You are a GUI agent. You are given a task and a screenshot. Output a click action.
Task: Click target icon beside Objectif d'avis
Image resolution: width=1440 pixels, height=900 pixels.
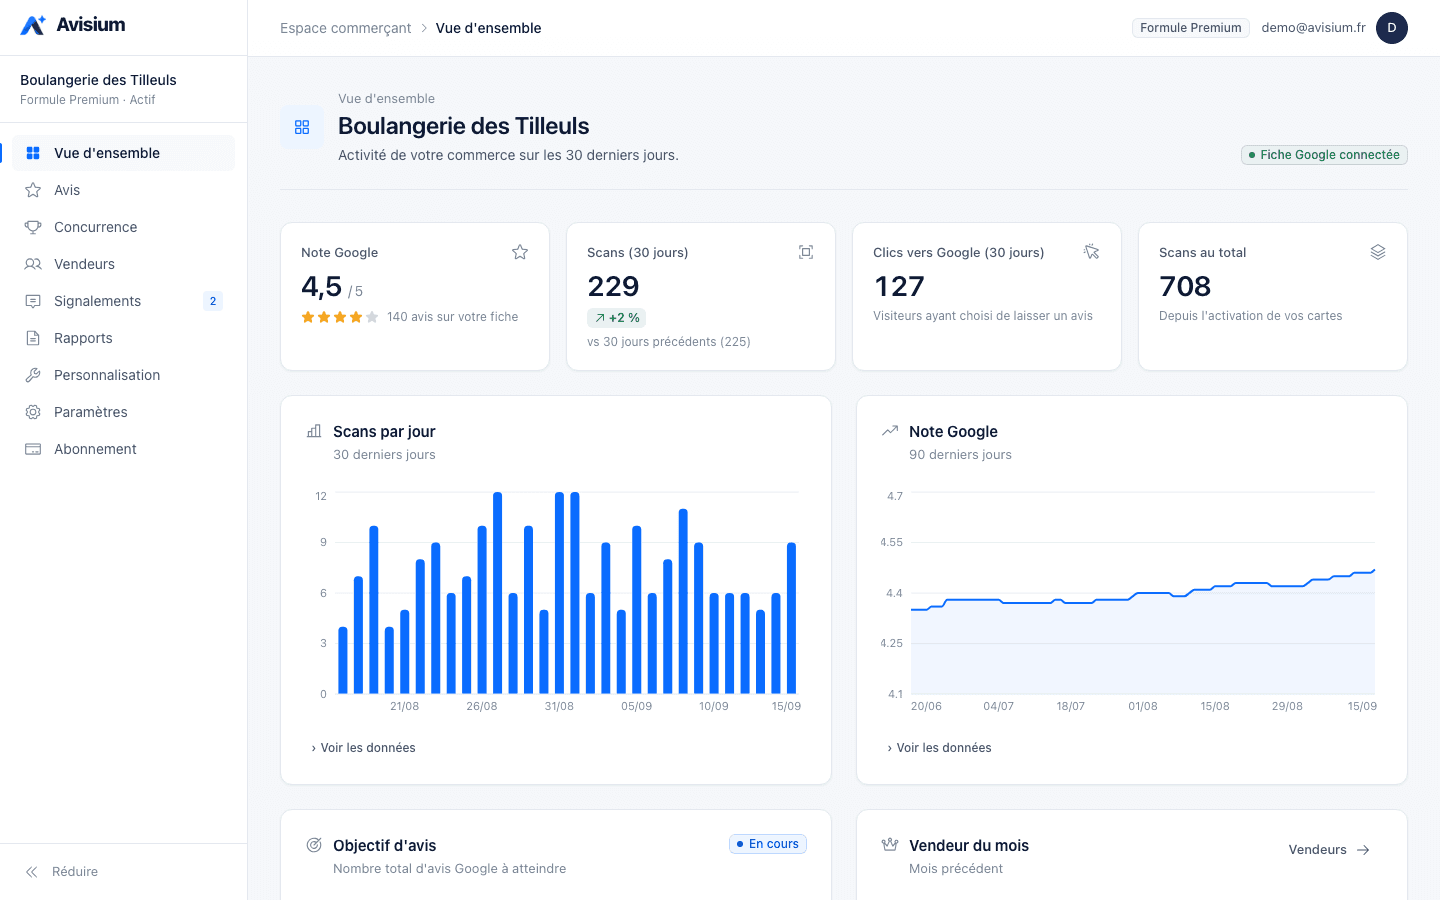click(x=314, y=845)
